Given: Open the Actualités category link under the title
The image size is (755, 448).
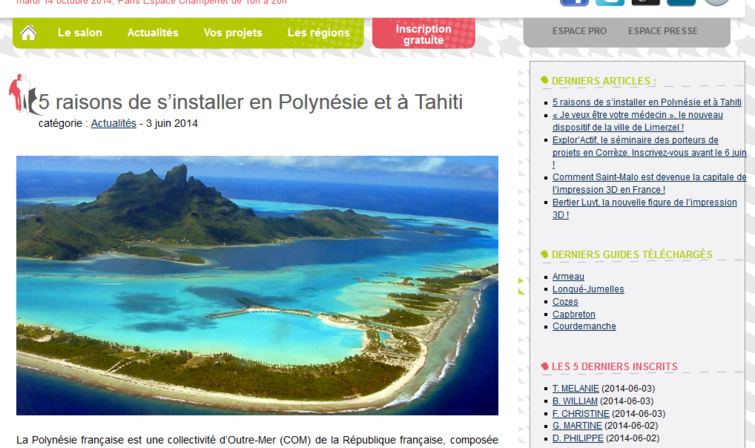Looking at the screenshot, I should tap(114, 123).
